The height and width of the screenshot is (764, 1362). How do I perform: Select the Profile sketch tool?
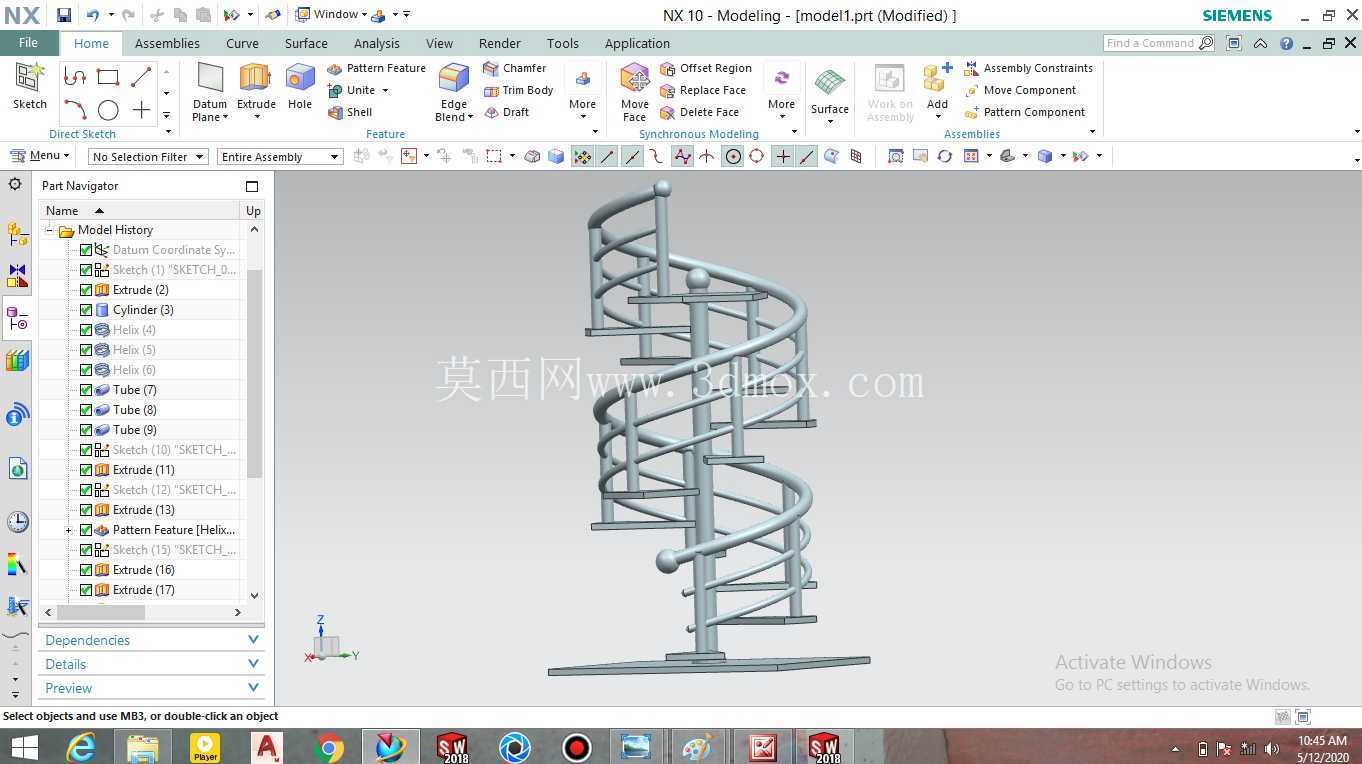(75, 77)
